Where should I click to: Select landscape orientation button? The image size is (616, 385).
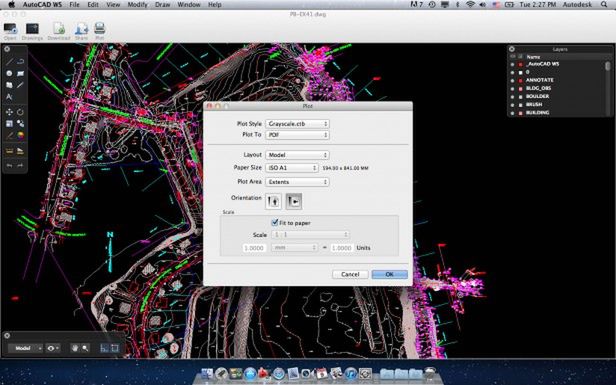click(x=294, y=201)
